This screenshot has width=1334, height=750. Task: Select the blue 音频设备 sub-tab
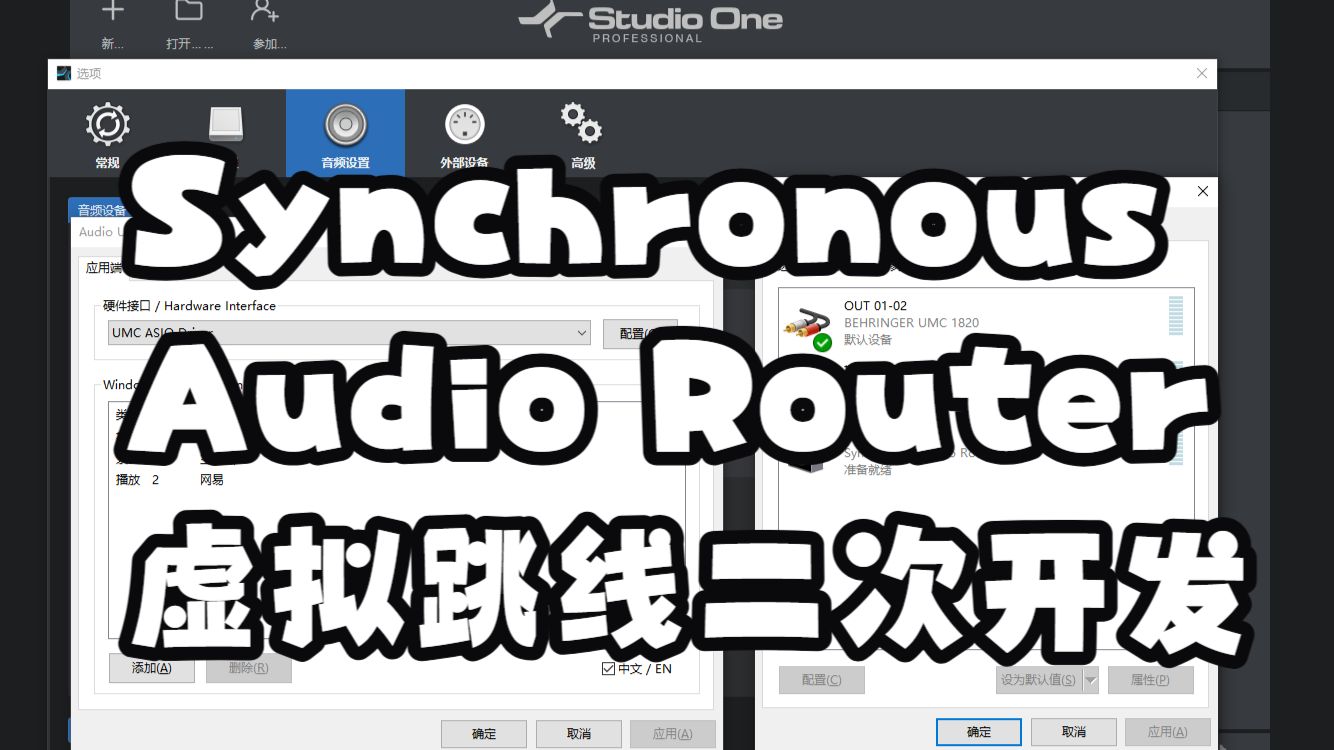[102, 210]
